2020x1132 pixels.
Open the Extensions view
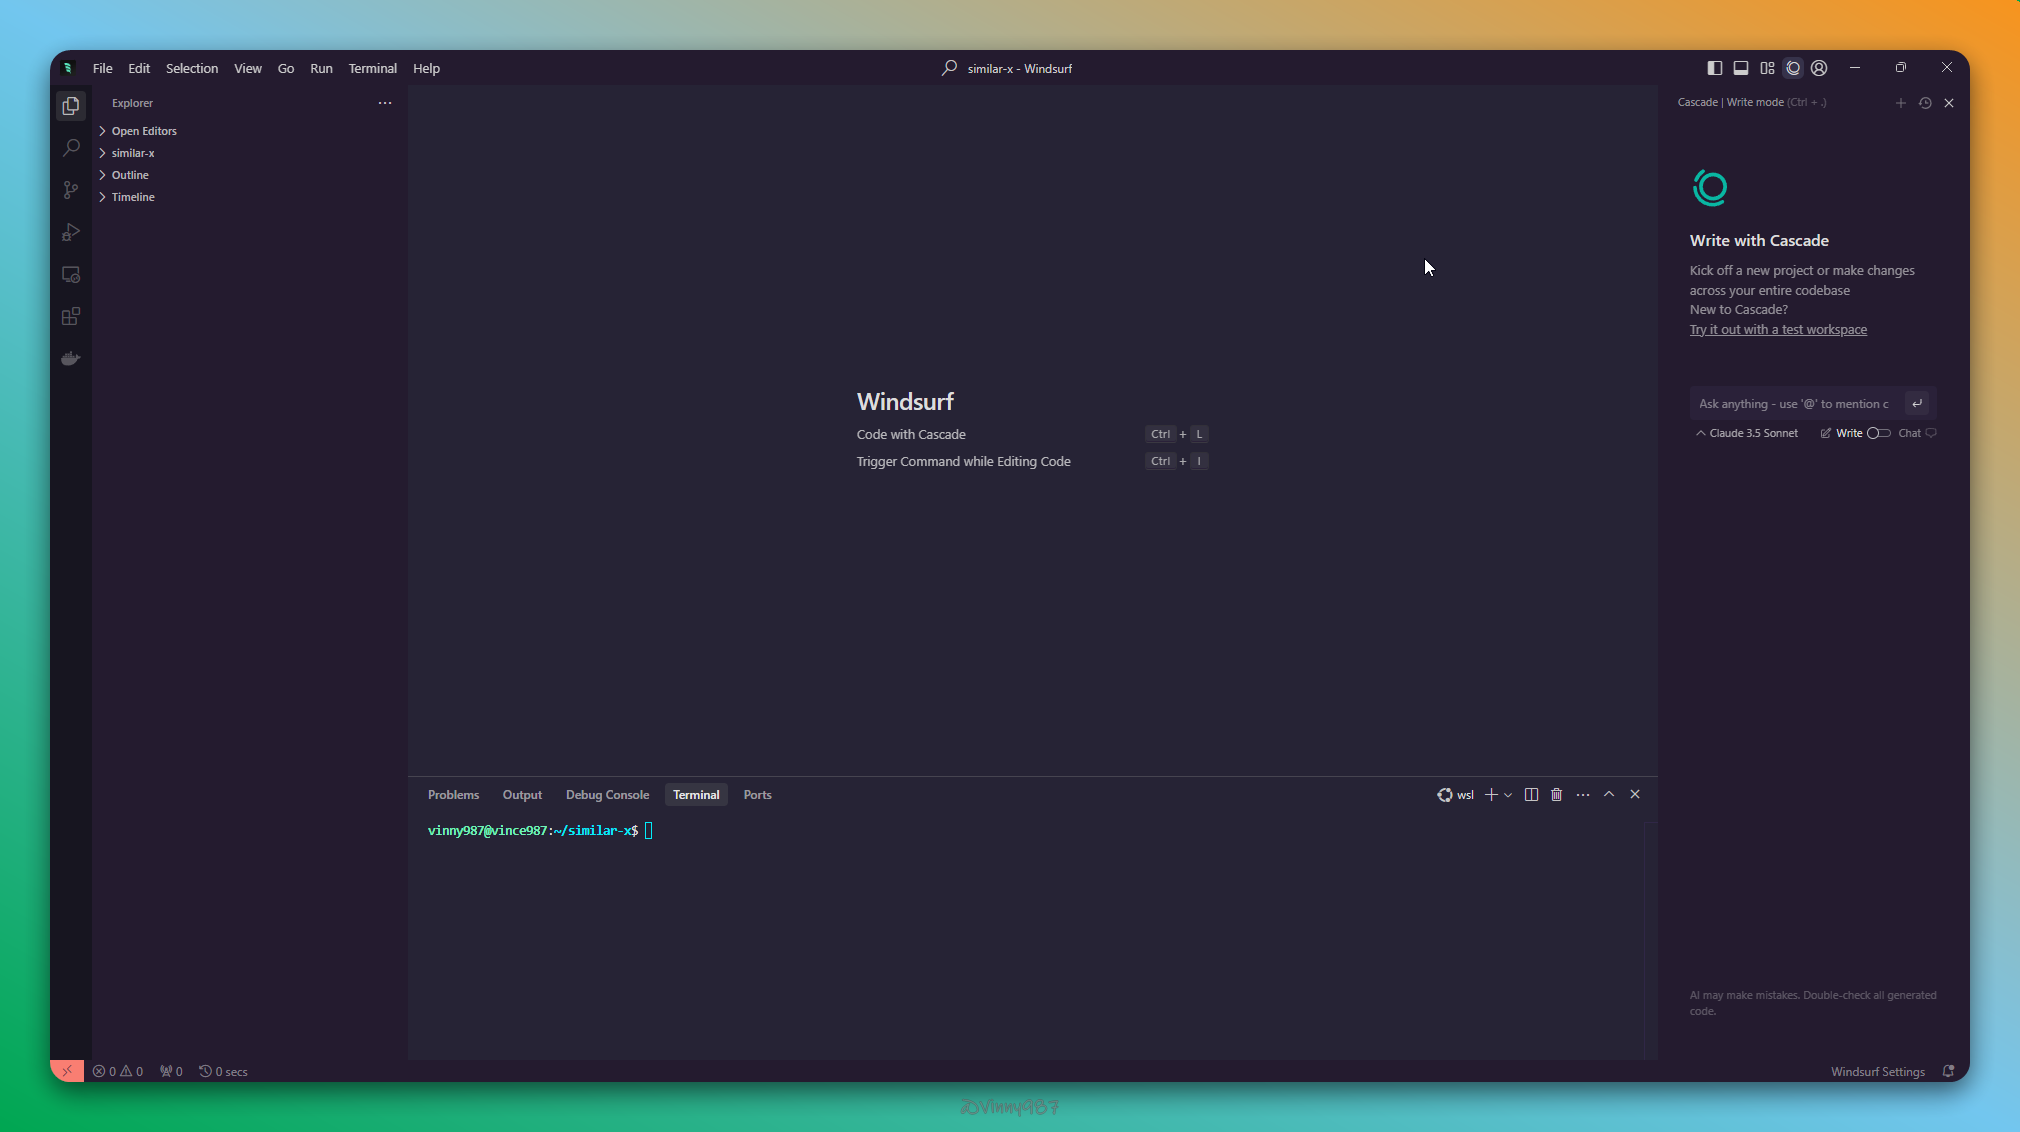[x=71, y=317]
